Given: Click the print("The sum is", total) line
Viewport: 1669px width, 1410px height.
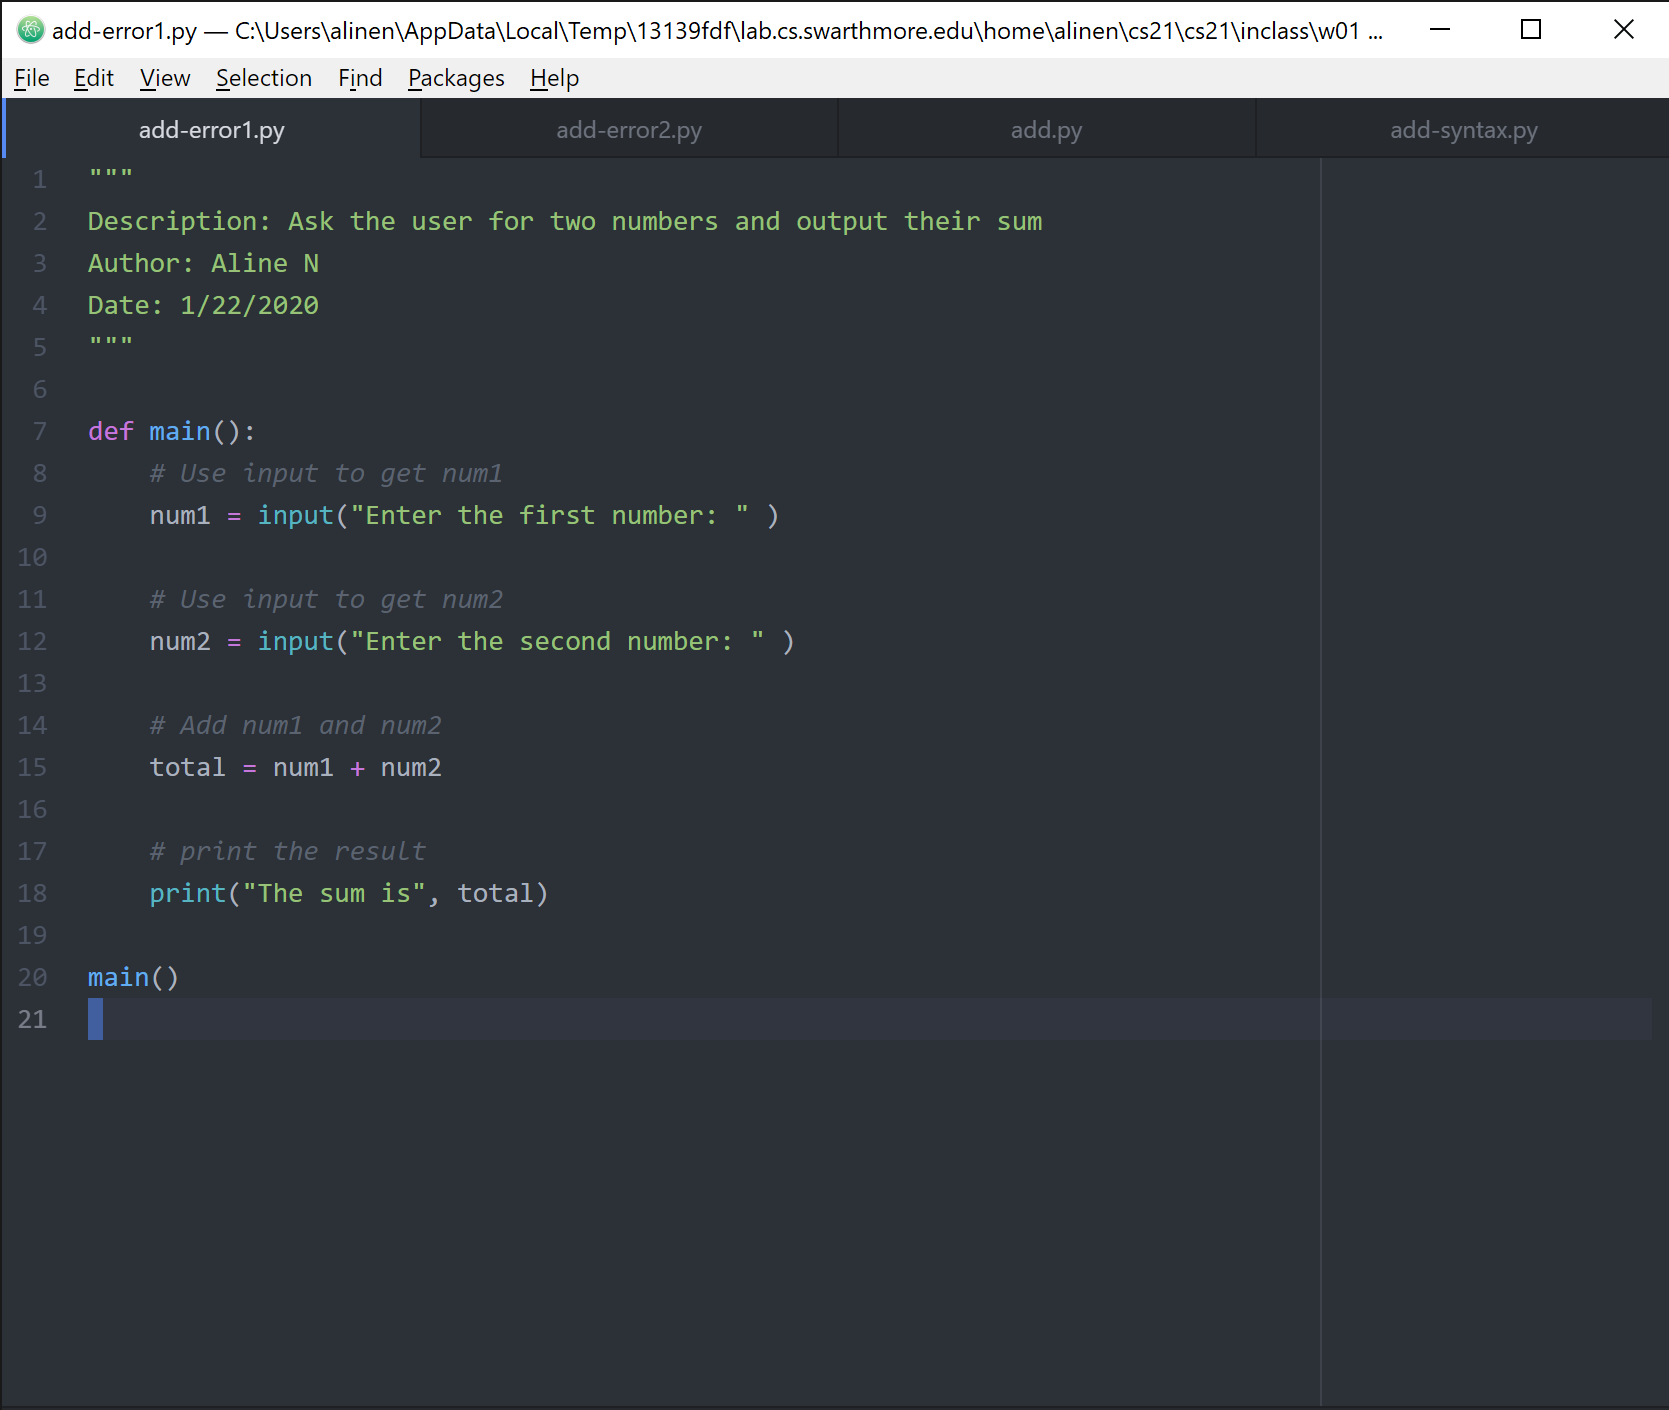Looking at the screenshot, I should click(x=349, y=893).
